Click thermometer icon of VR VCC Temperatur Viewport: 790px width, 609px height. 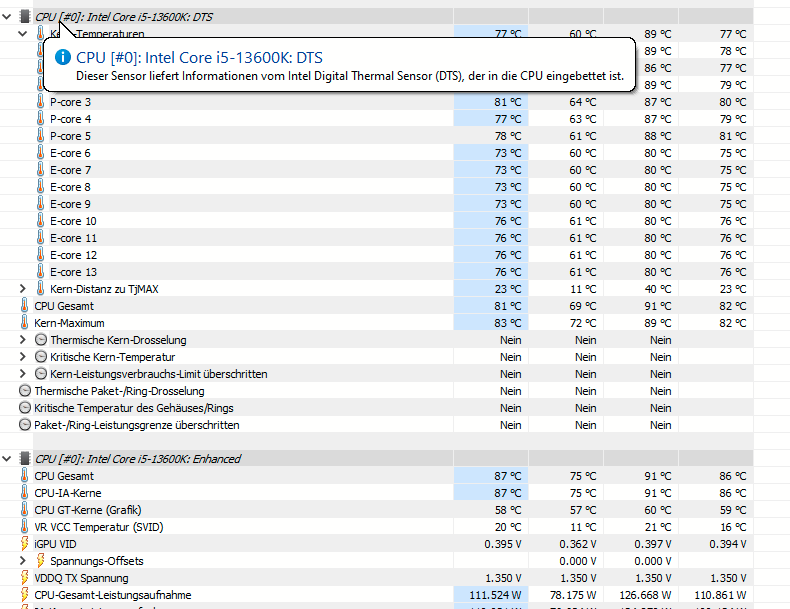point(24,527)
